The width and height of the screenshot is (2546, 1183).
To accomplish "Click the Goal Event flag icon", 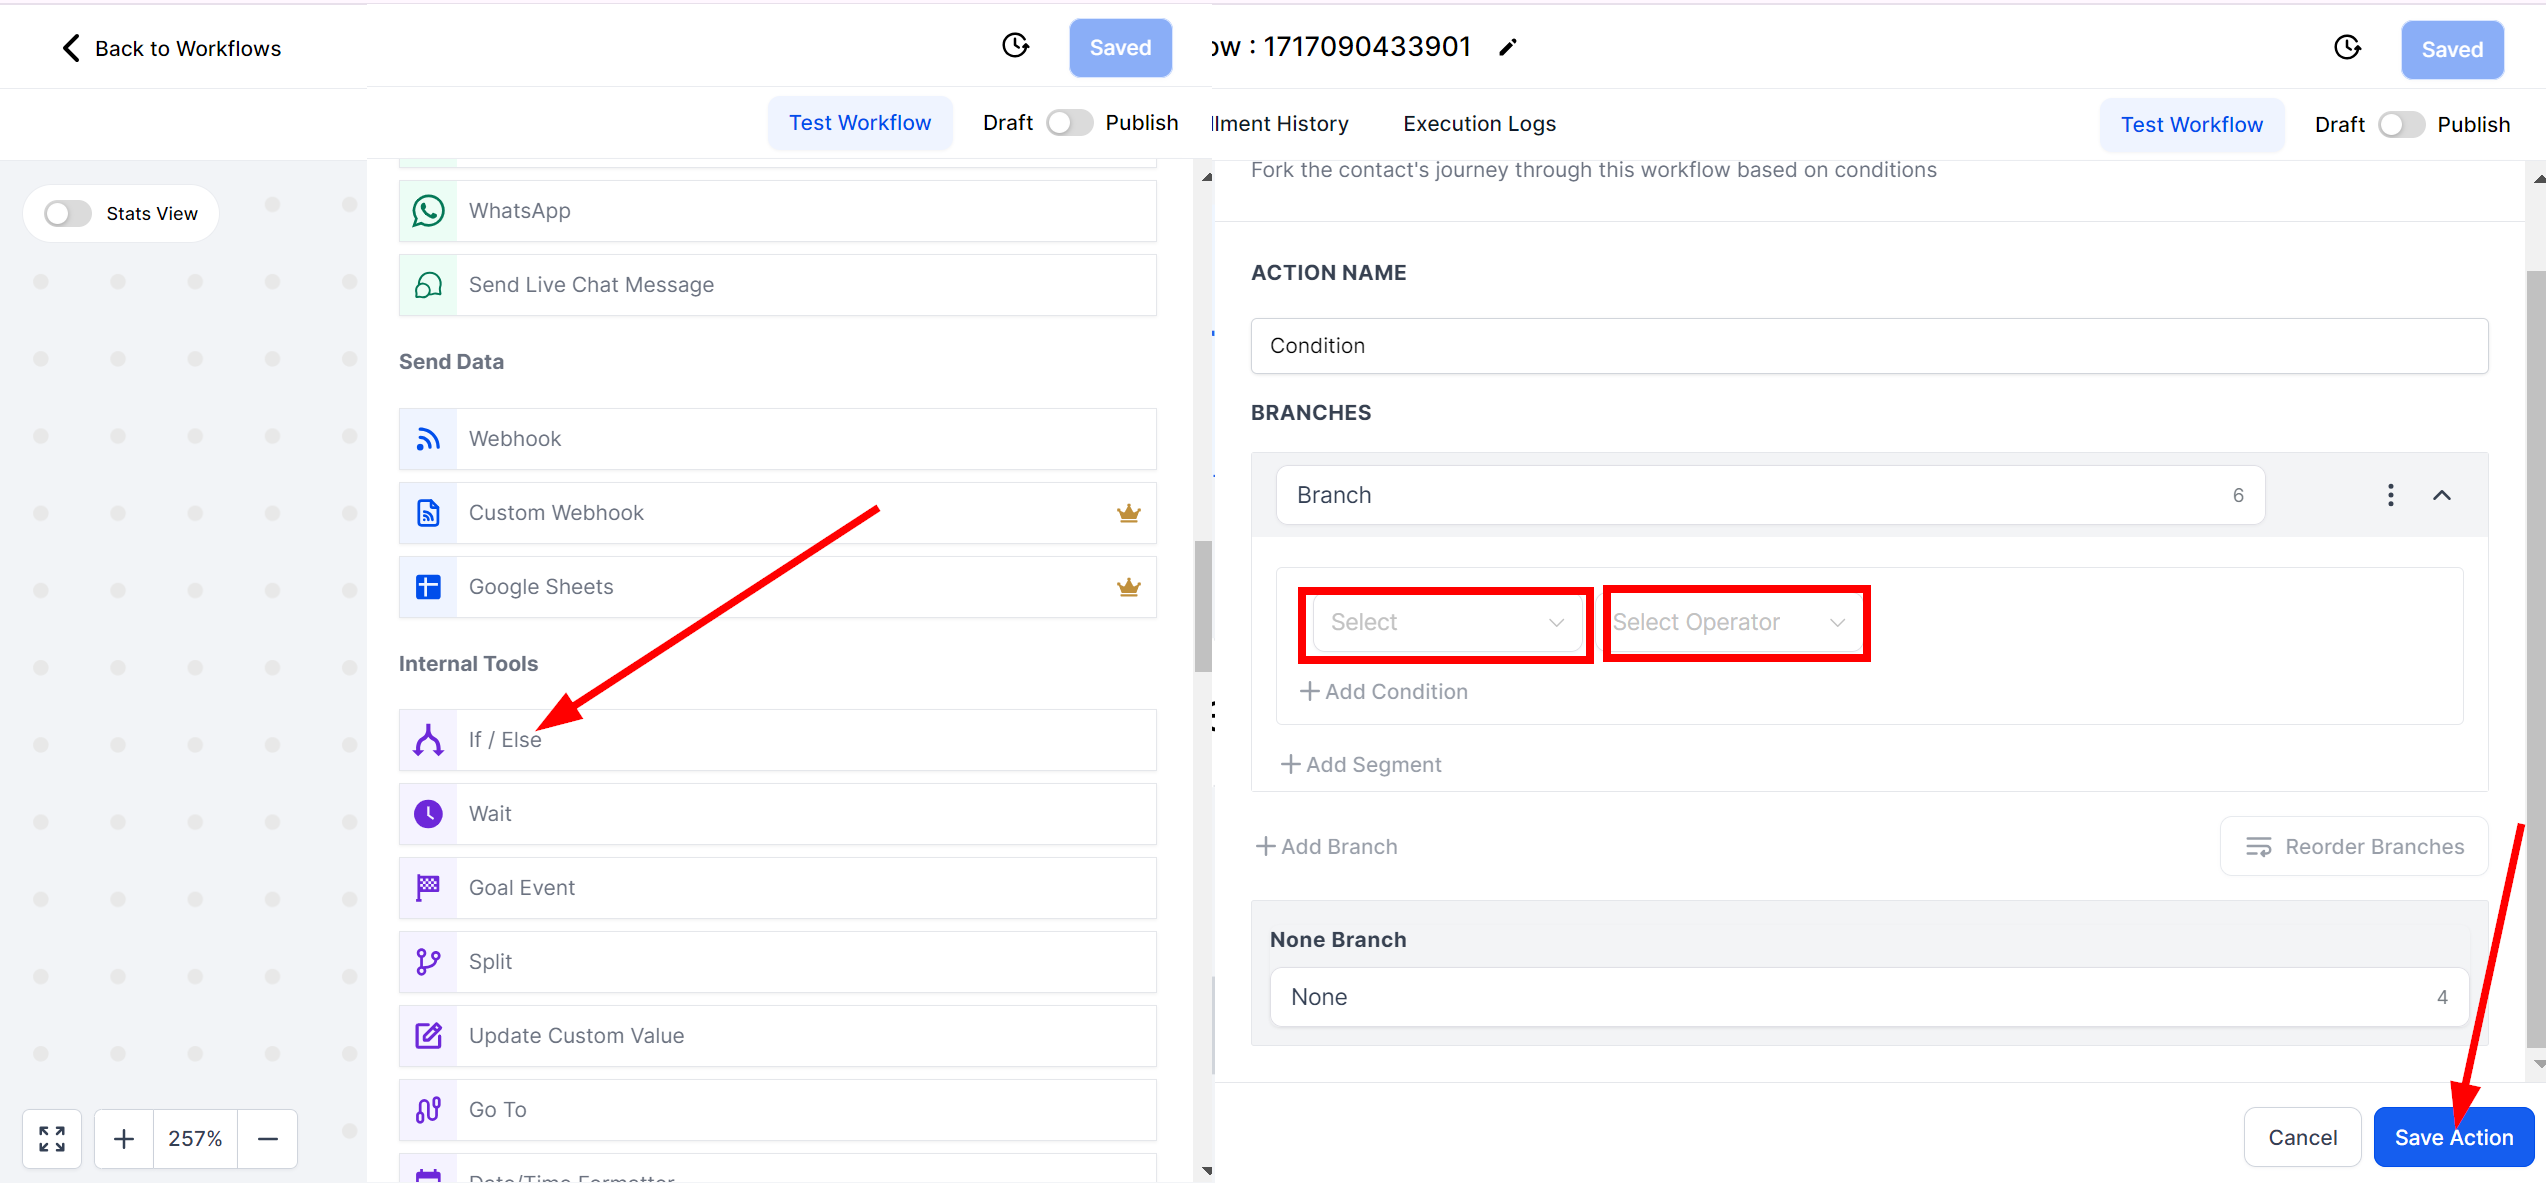I will tap(428, 888).
